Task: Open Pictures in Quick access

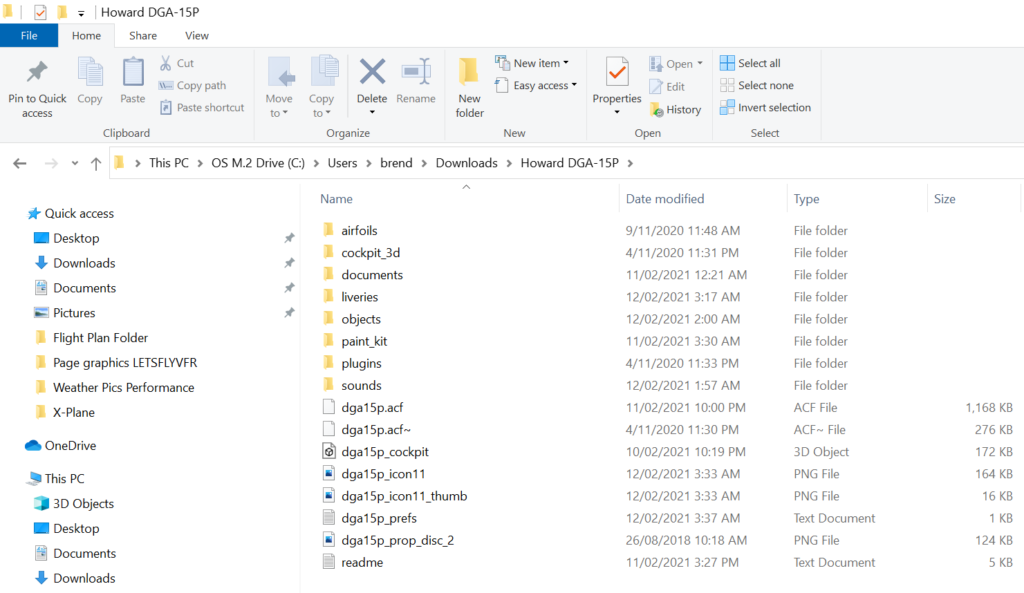Action: point(74,313)
